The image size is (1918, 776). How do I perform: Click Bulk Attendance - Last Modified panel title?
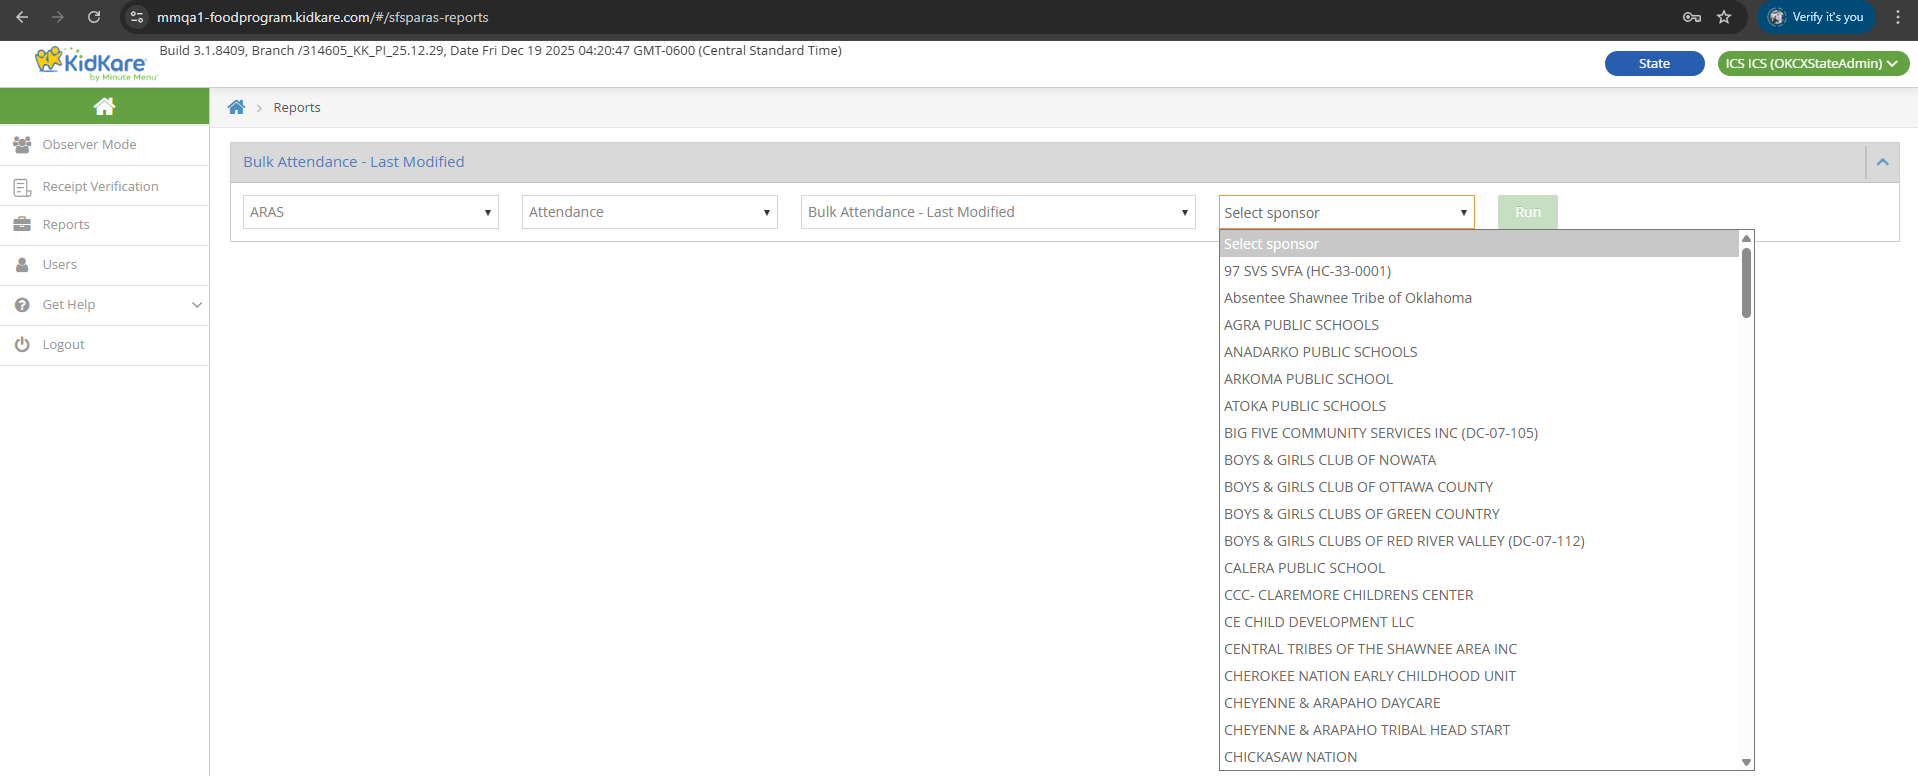point(354,162)
